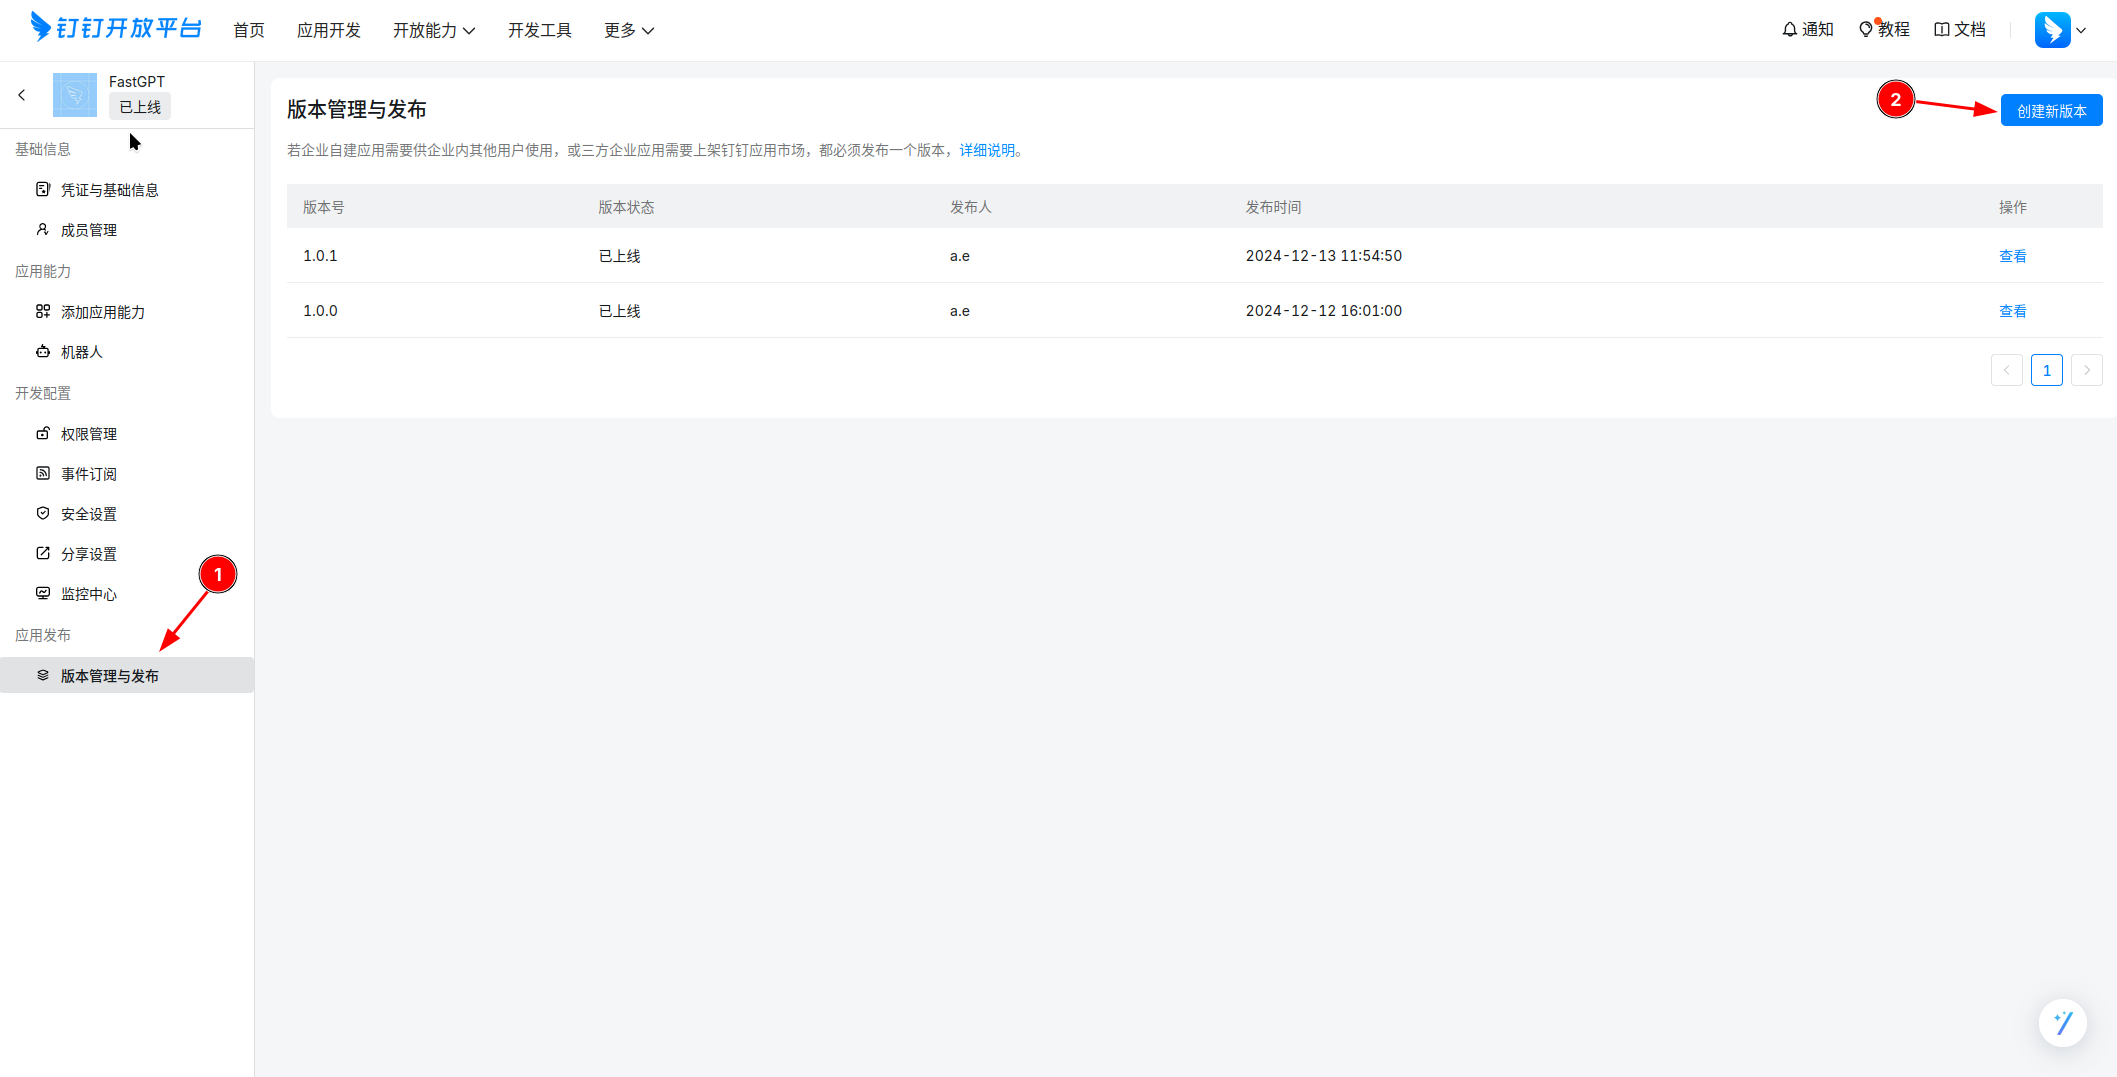Click the 创建新版本 button
The image size is (2117, 1077).
tap(2051, 111)
